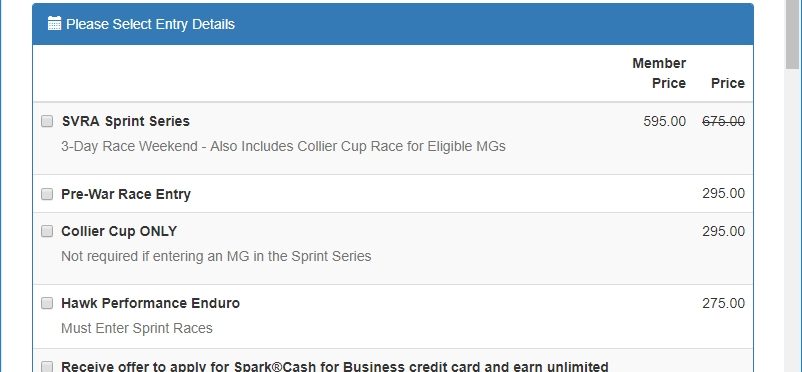Click the Pre-War Race Entry 295.00 price
Image resolution: width=802 pixels, height=372 pixels.
[x=723, y=193]
